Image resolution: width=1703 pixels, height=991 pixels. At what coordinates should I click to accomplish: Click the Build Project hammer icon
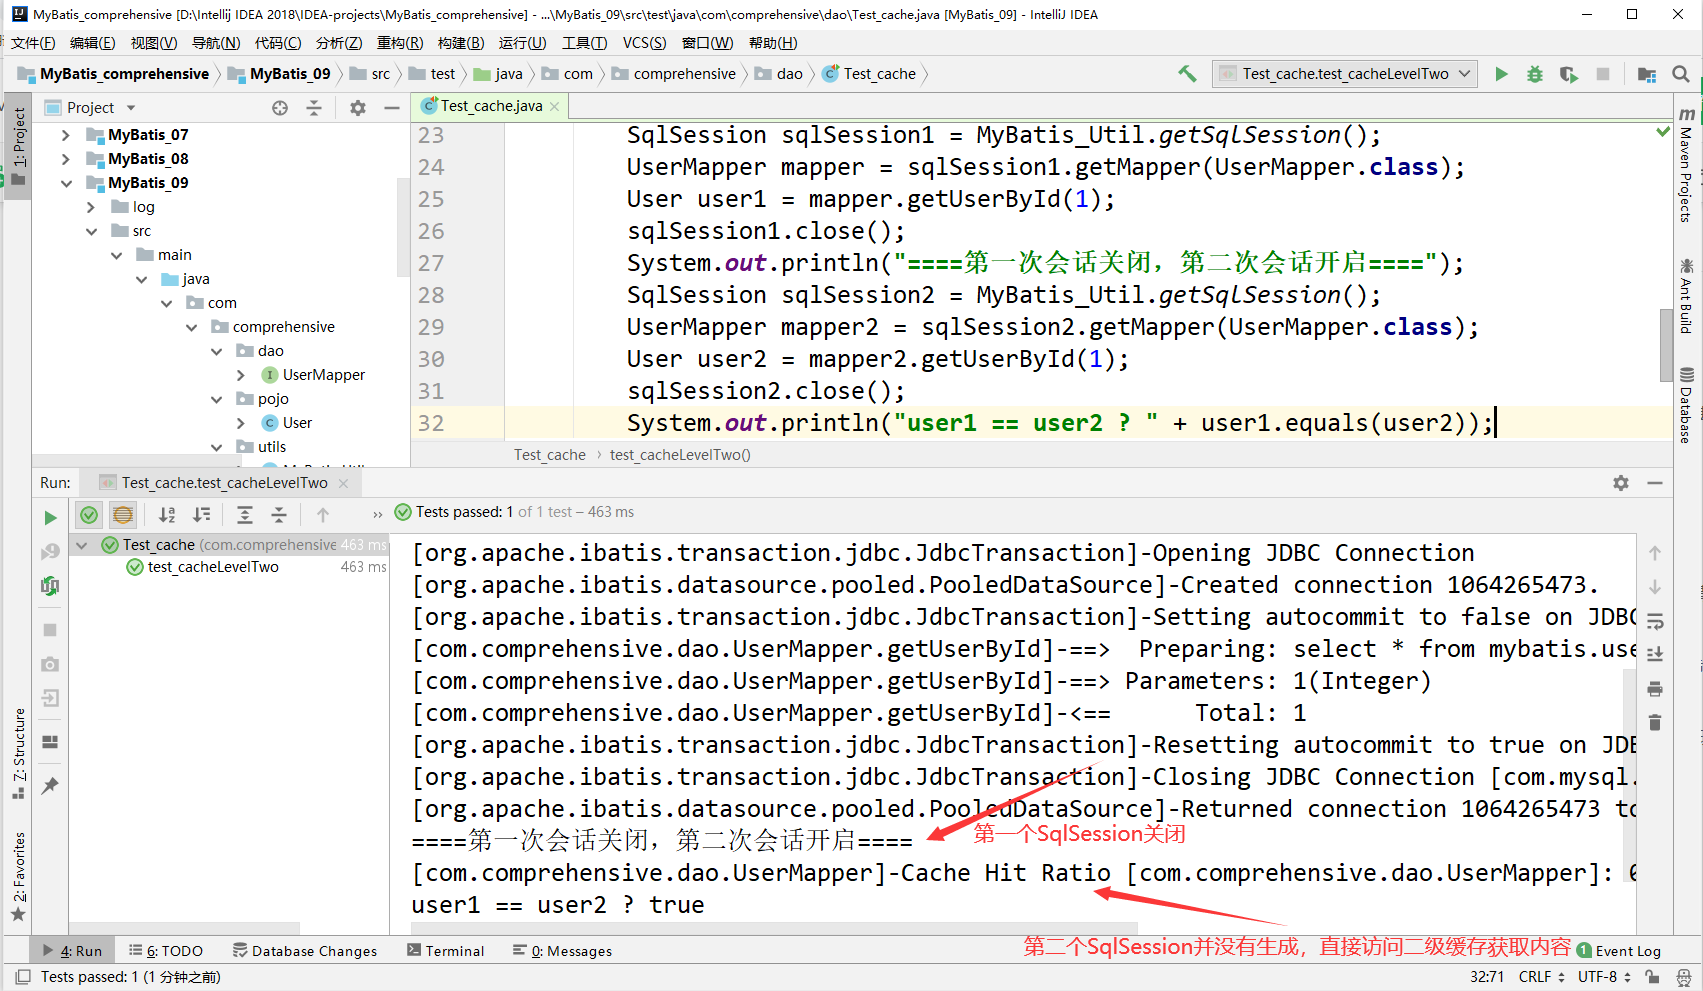(1187, 74)
